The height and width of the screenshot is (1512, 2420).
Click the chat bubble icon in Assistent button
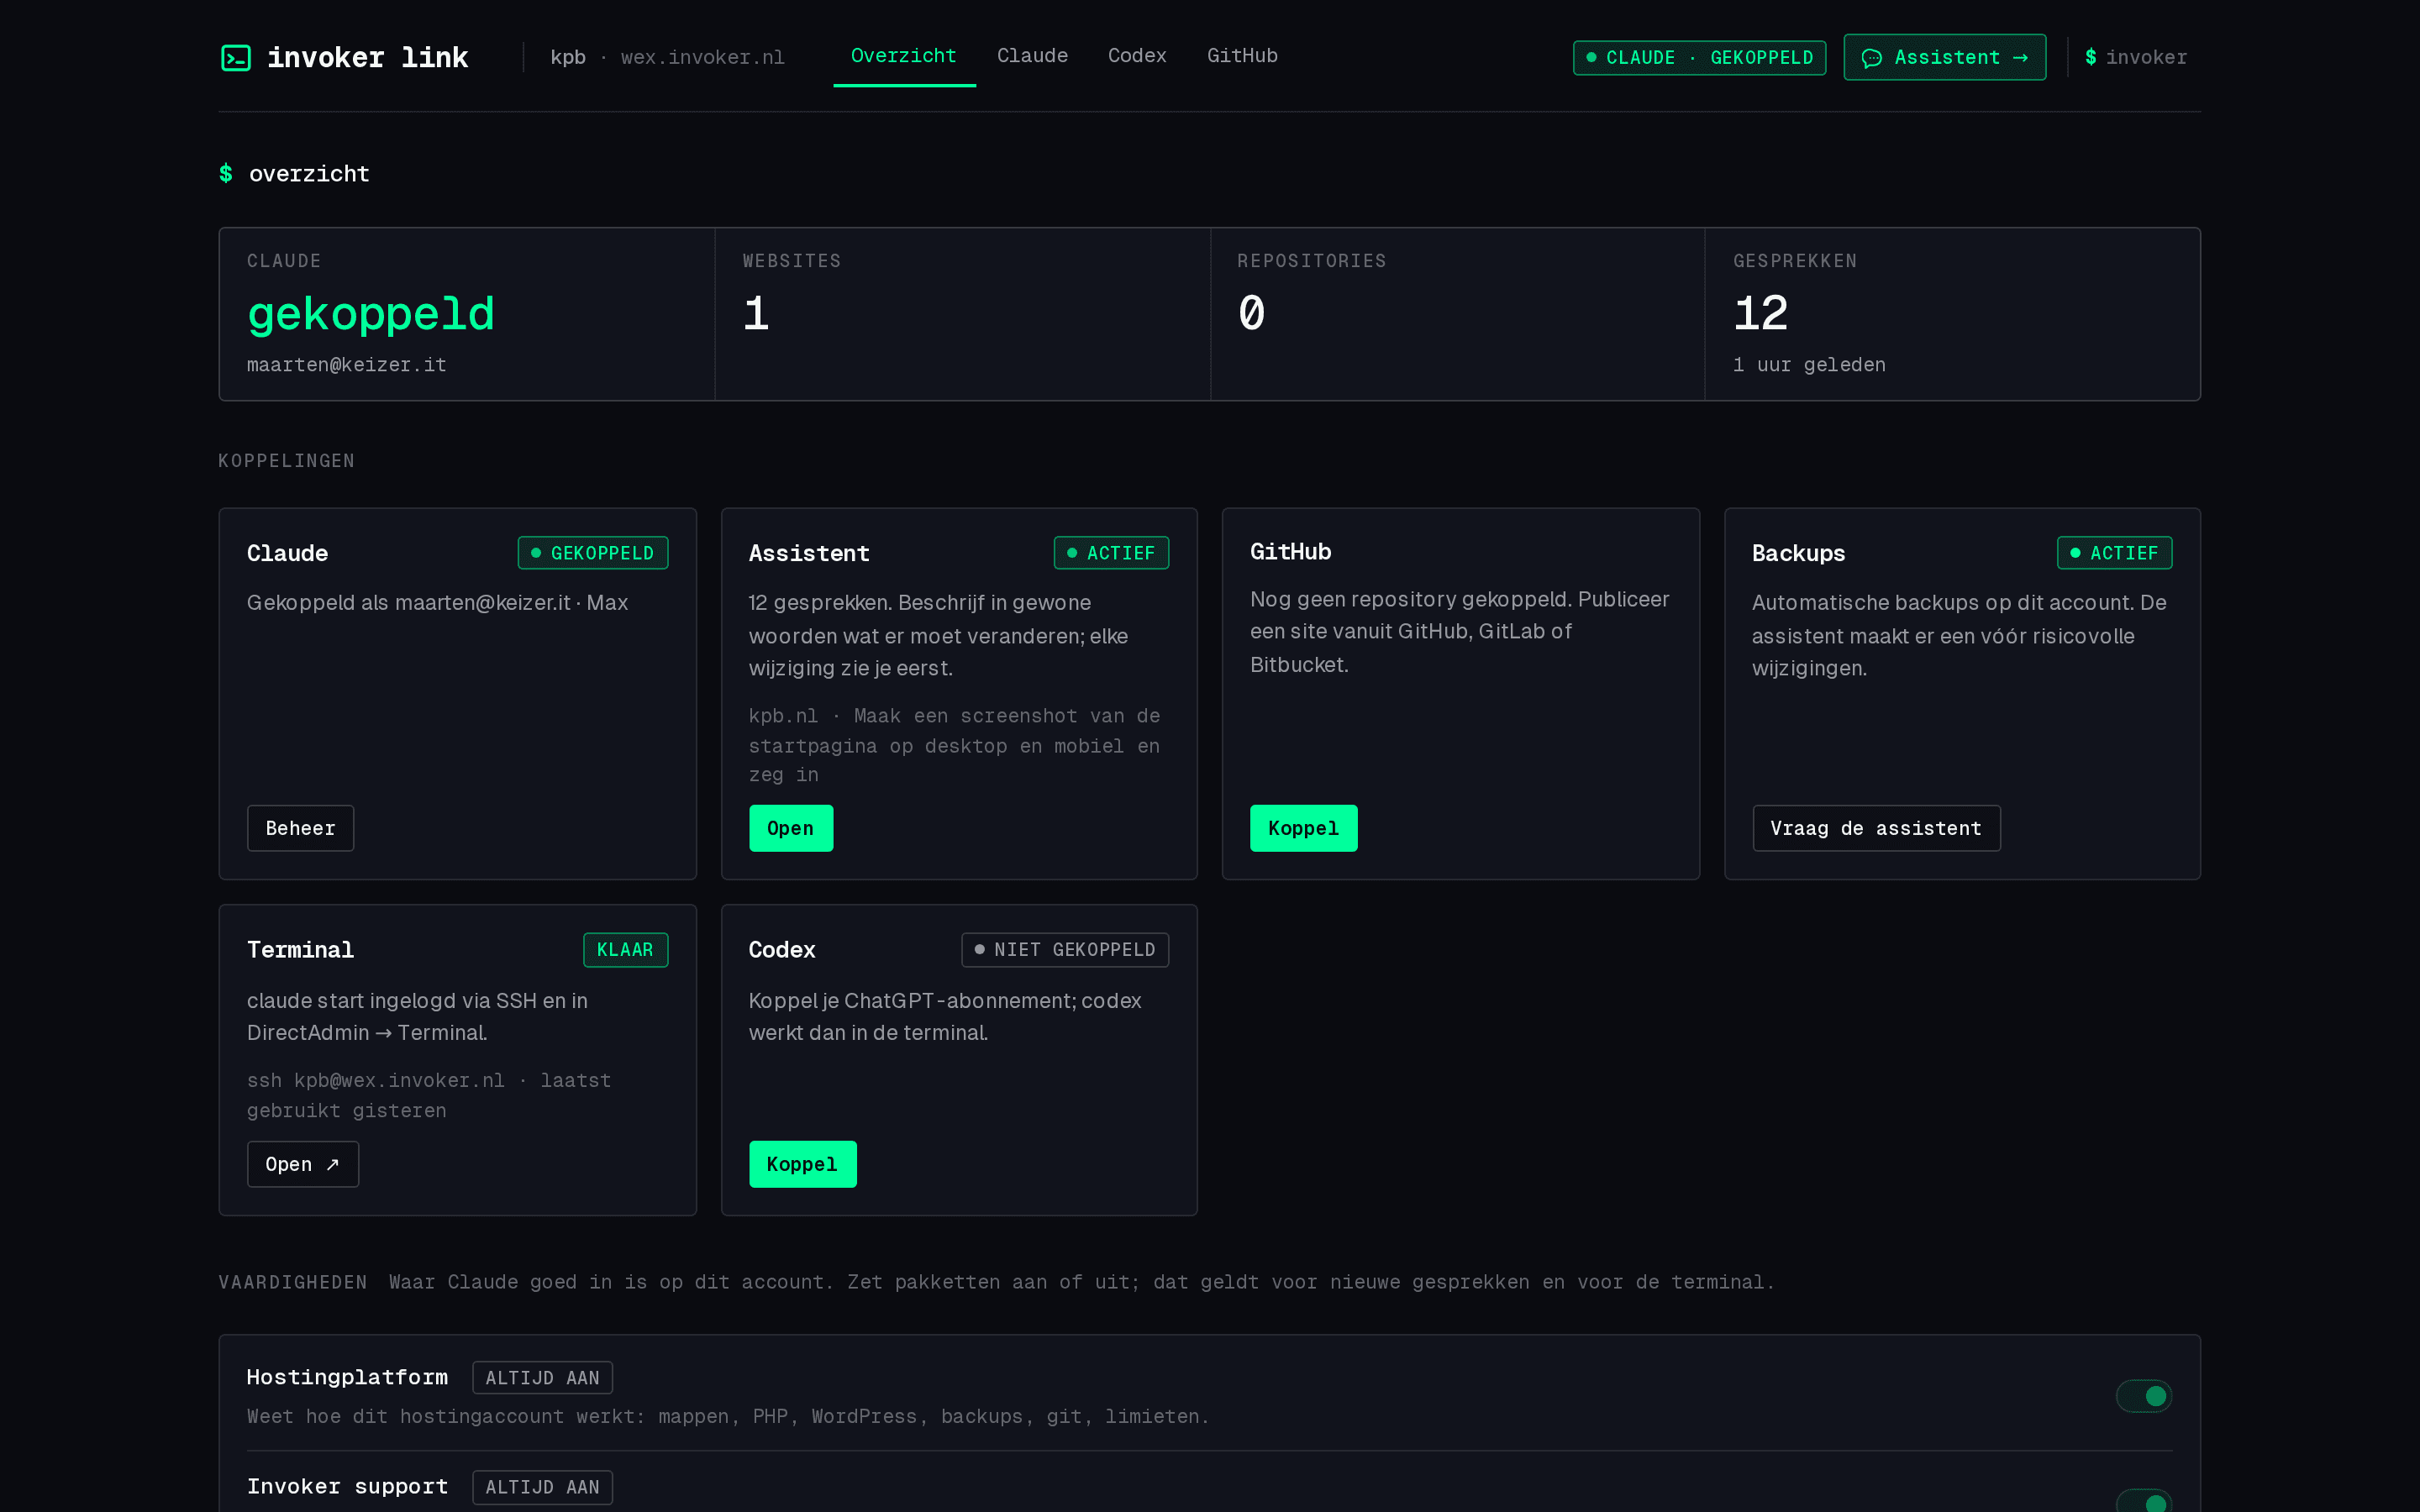point(1871,58)
